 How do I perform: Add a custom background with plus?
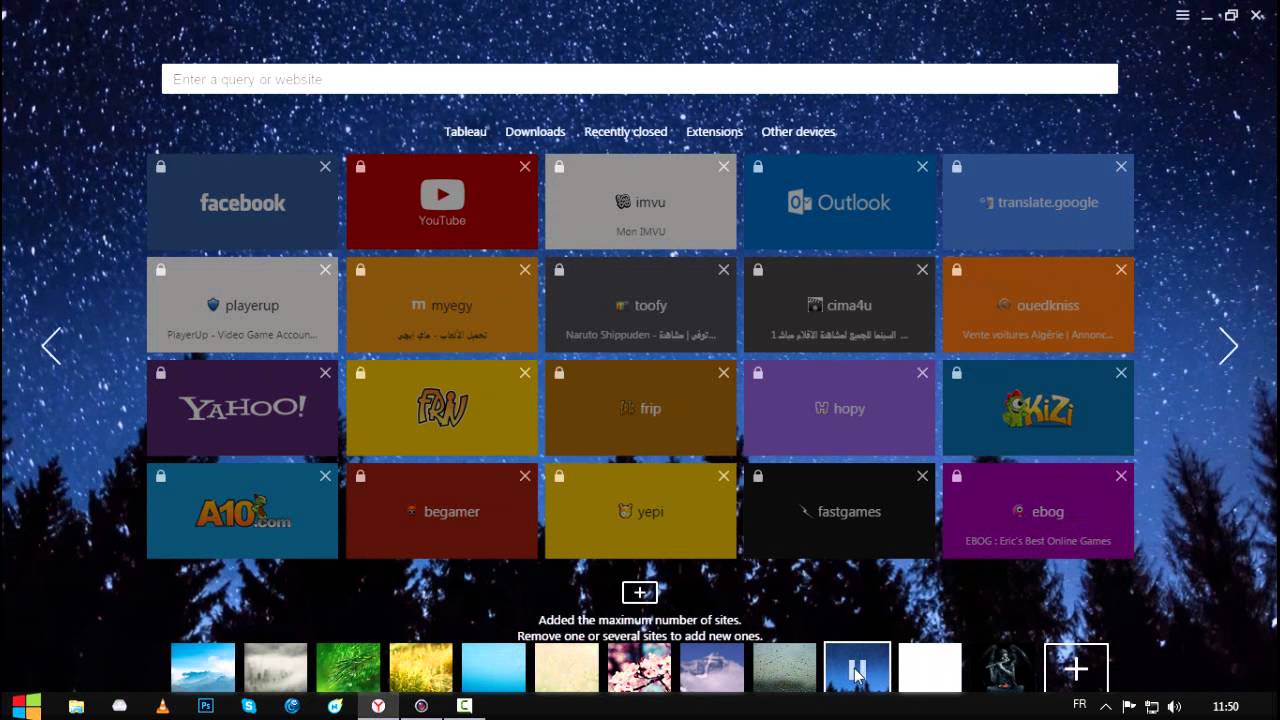[x=1076, y=668]
